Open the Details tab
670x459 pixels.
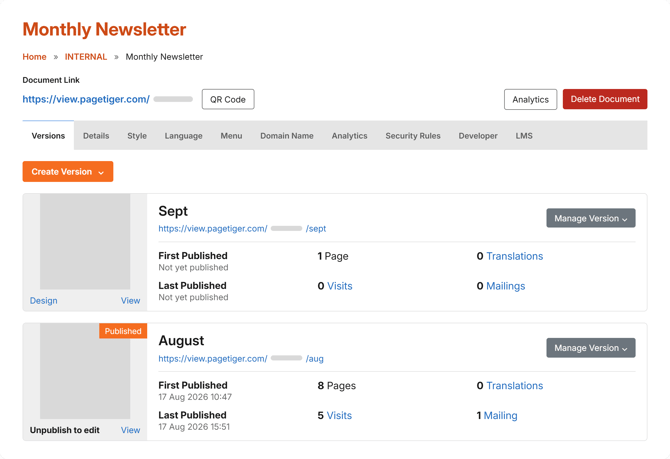(96, 135)
